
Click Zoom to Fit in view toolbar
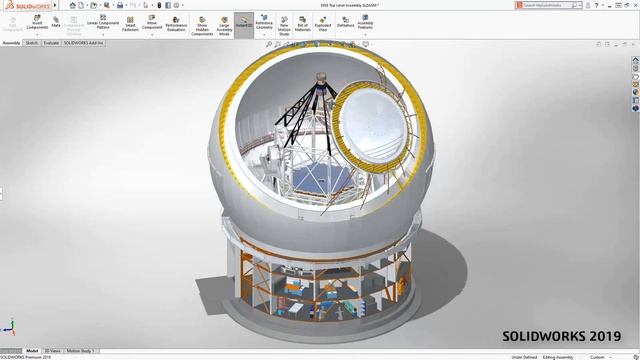[269, 44]
